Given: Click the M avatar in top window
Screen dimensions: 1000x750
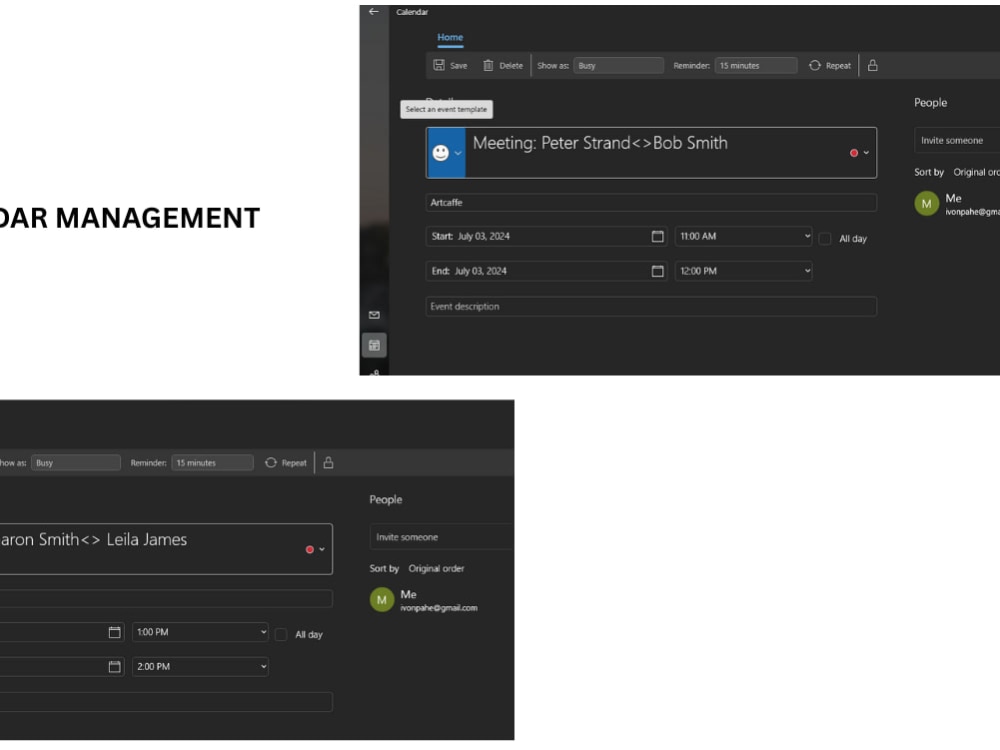Looking at the screenshot, I should 927,204.
